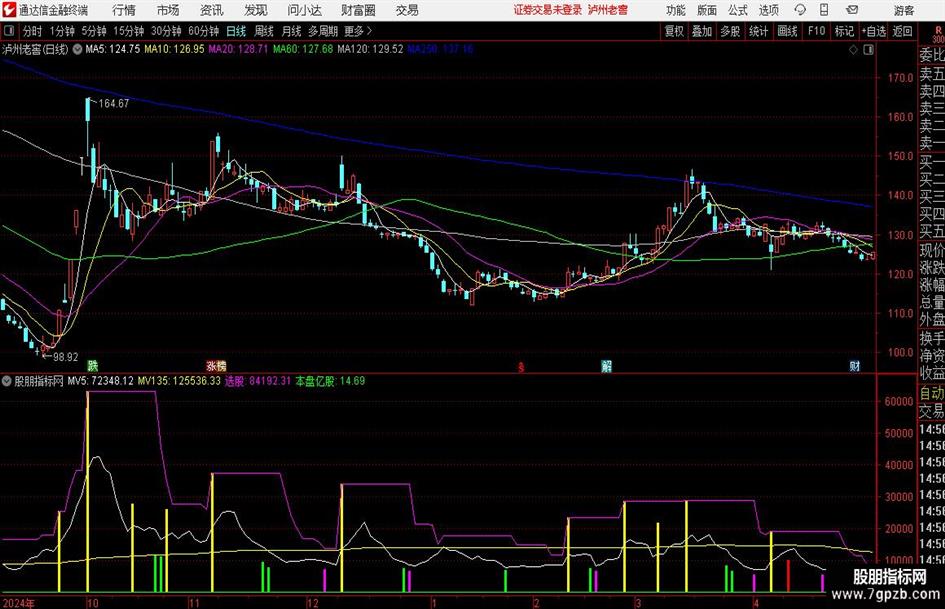Open the mail envelope icon
The image size is (945, 609).
coord(852,10)
